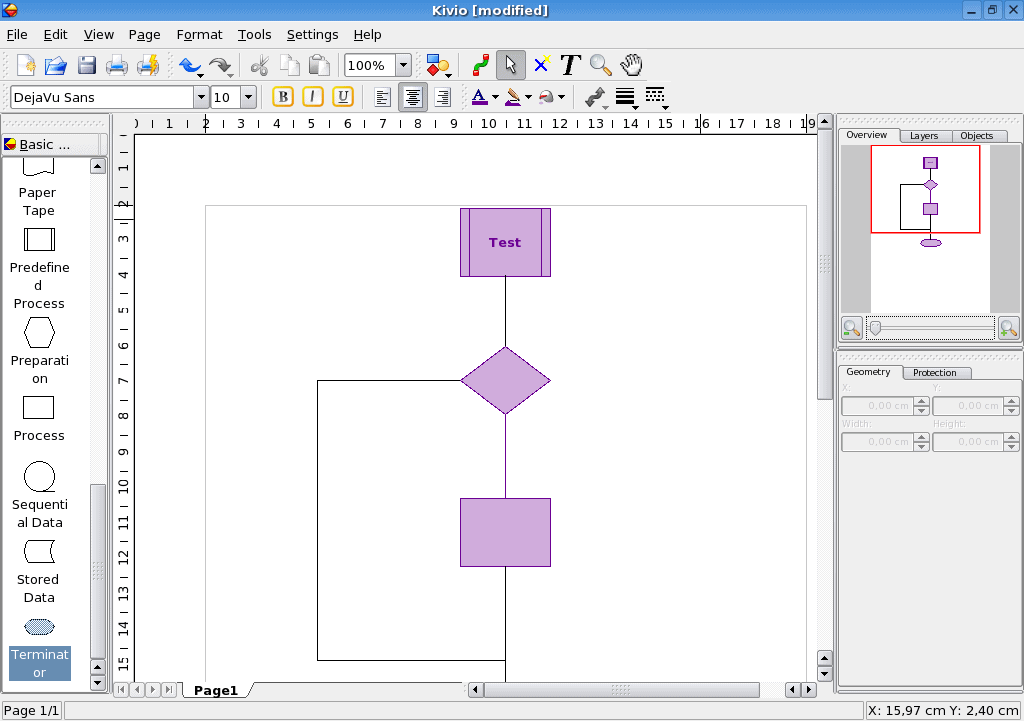This screenshot has width=1024, height=721.
Task: Switch to the Layers tab
Action: (923, 136)
